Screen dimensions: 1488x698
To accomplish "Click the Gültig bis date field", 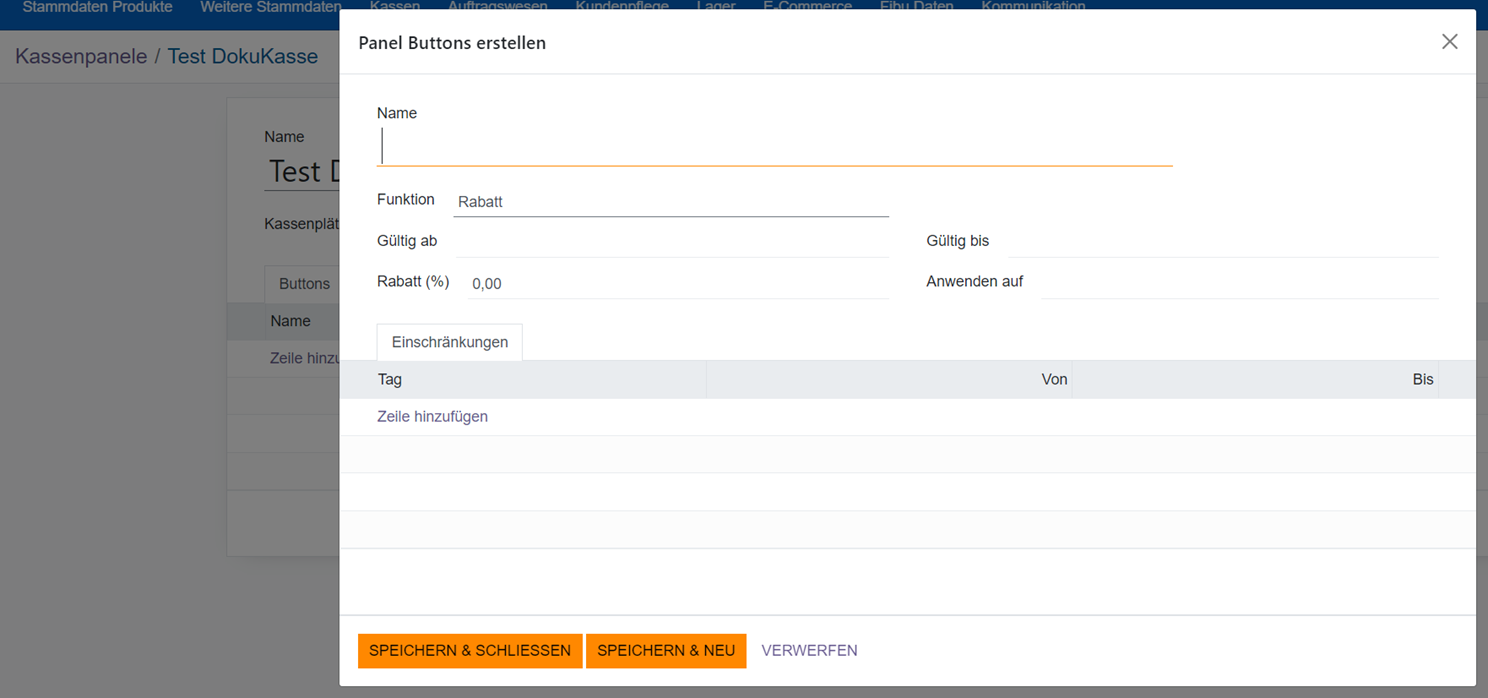I will (1222, 242).
